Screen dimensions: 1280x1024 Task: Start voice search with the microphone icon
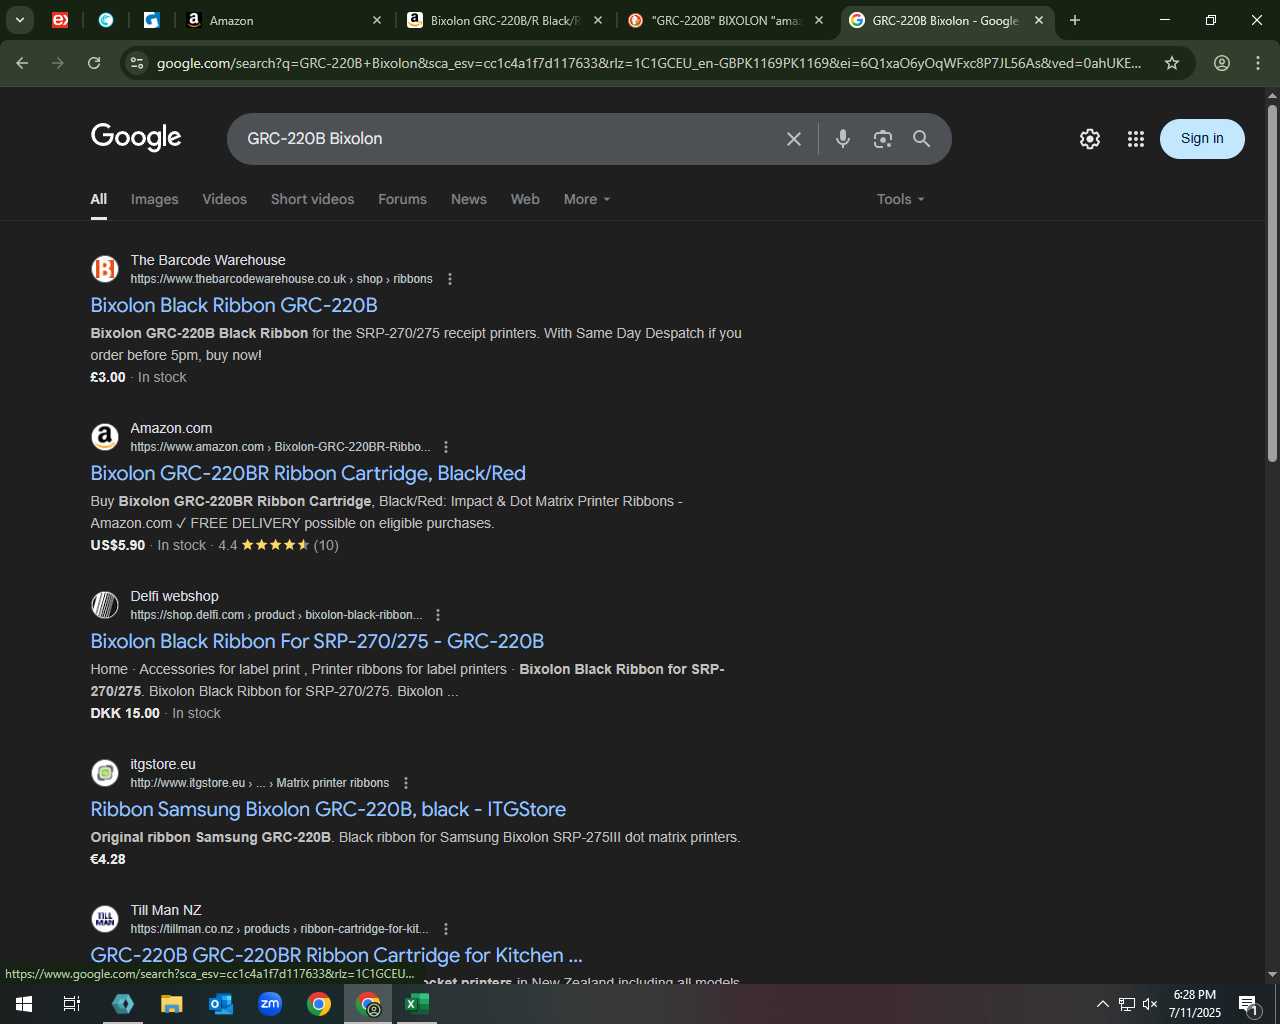(x=843, y=139)
